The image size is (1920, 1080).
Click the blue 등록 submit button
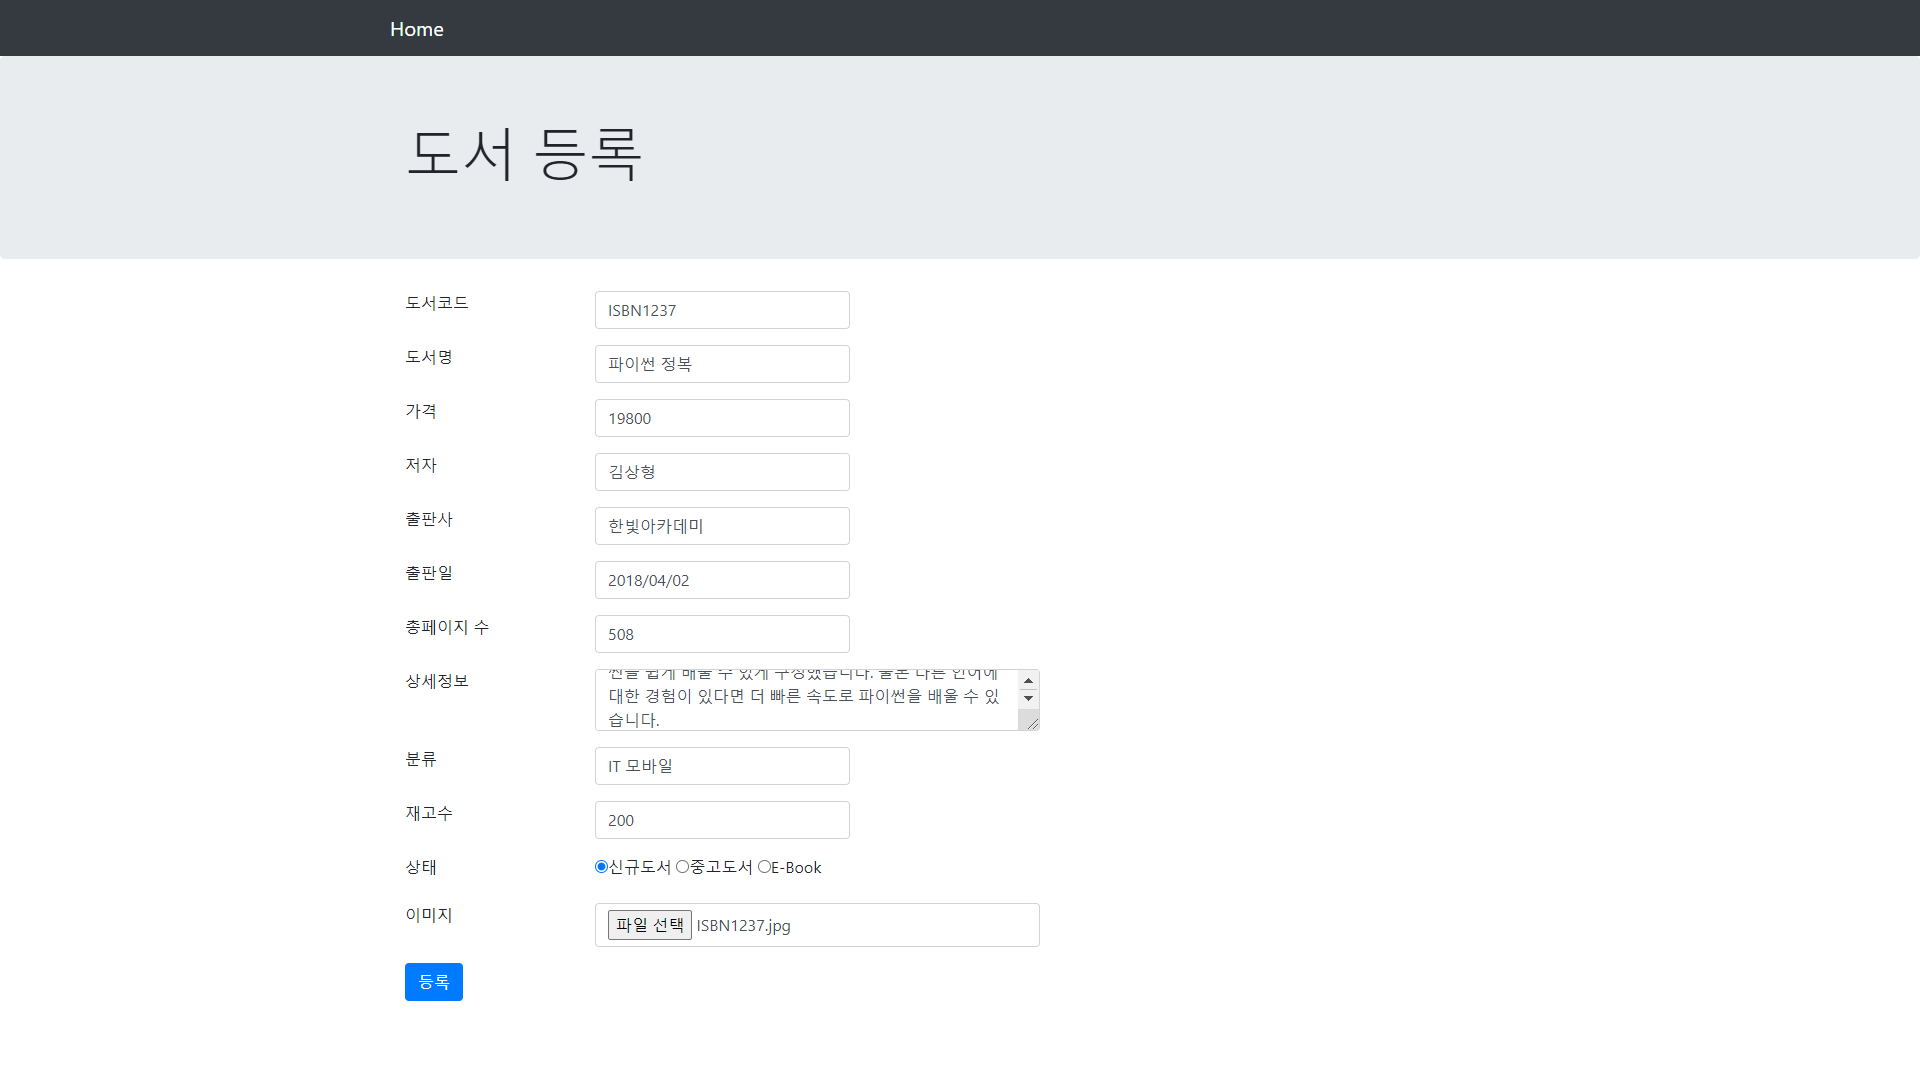(433, 982)
